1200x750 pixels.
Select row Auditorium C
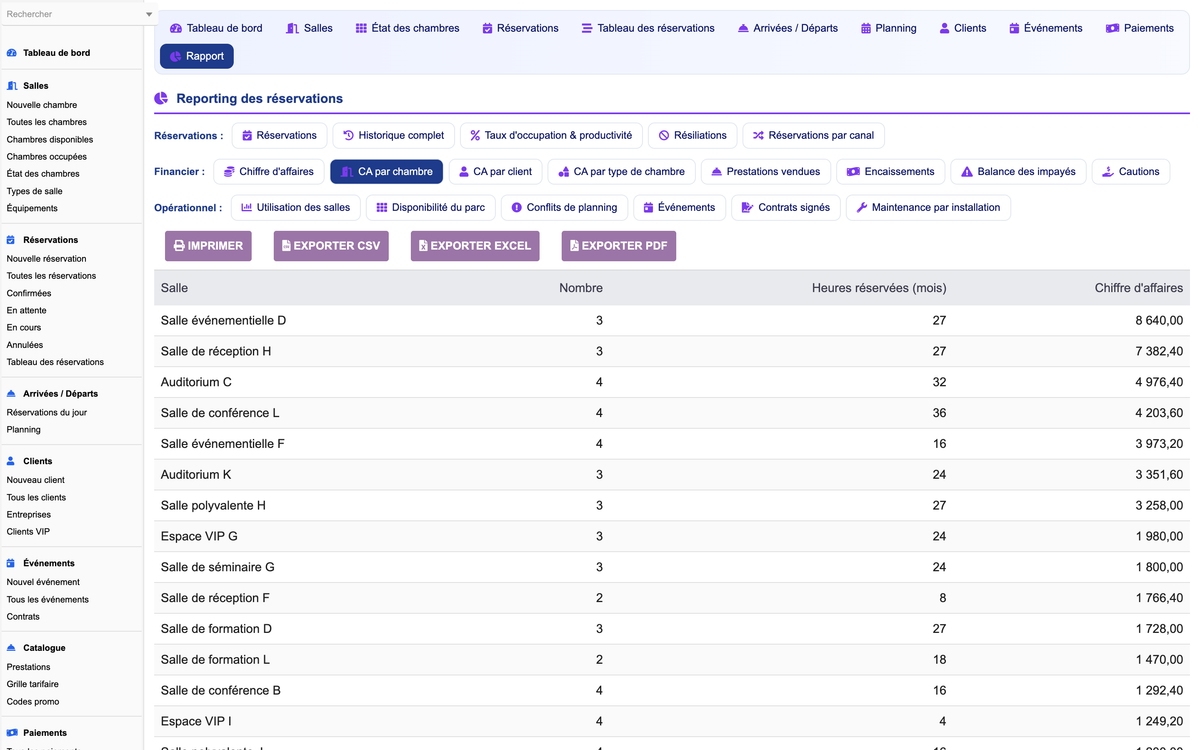[x=672, y=382]
